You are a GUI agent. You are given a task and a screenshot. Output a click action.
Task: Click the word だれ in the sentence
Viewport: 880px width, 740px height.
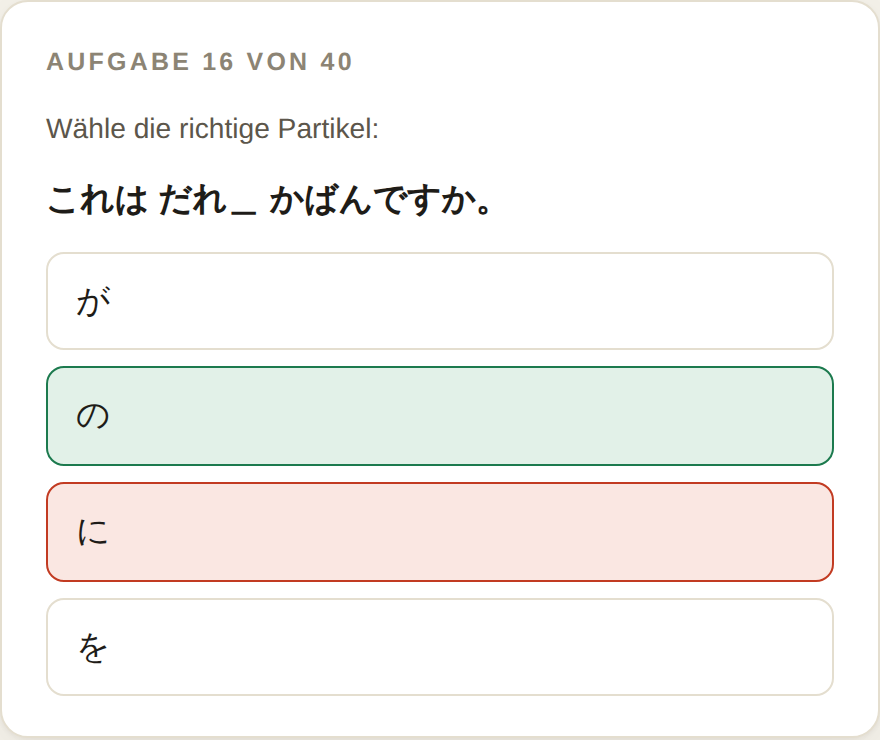pos(192,200)
